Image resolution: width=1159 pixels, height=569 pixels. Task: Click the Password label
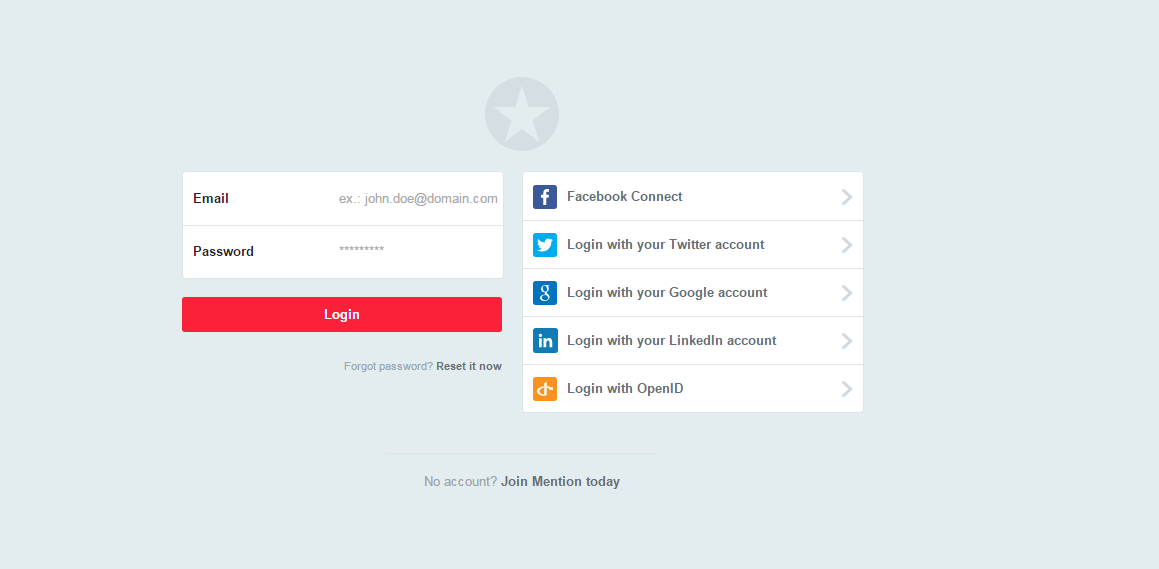tap(223, 251)
